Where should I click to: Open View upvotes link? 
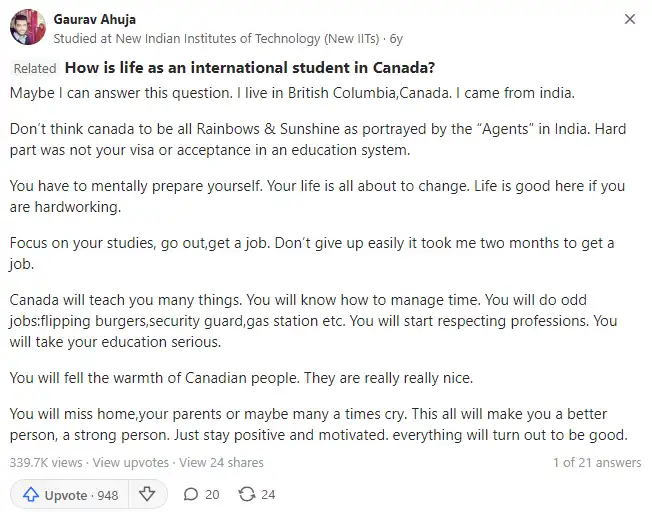point(131,463)
